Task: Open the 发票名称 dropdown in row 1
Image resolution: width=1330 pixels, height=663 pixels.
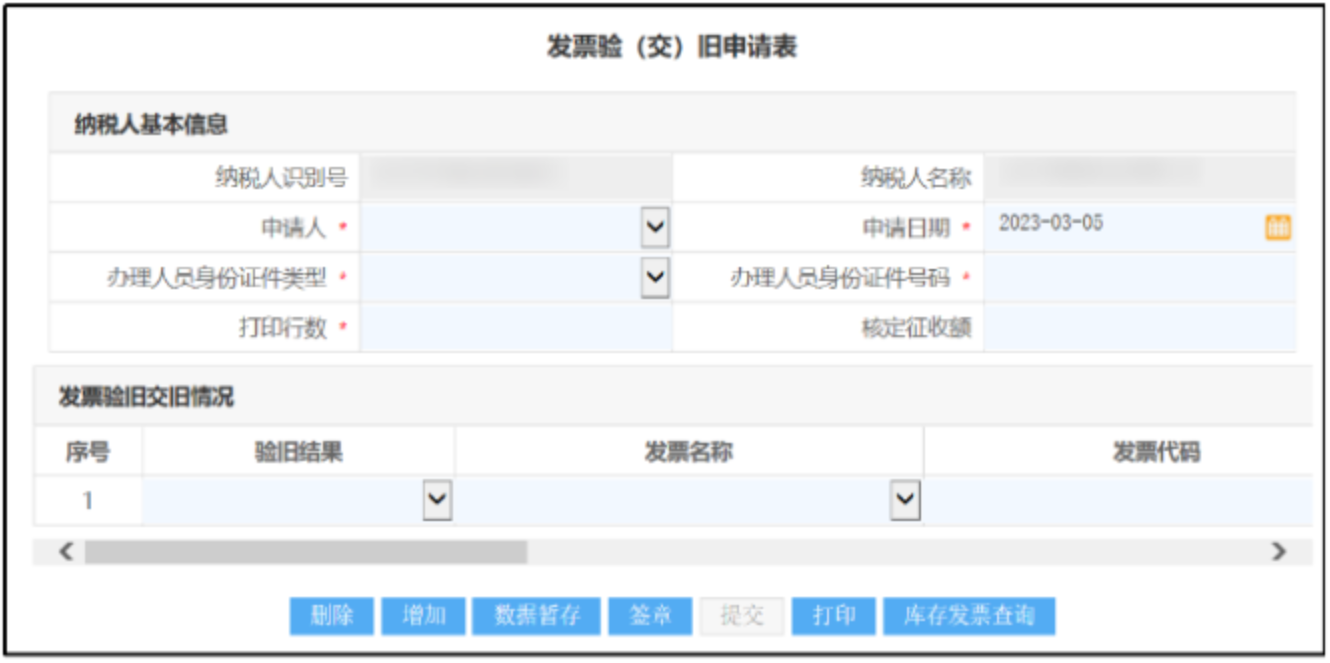Action: tap(904, 500)
